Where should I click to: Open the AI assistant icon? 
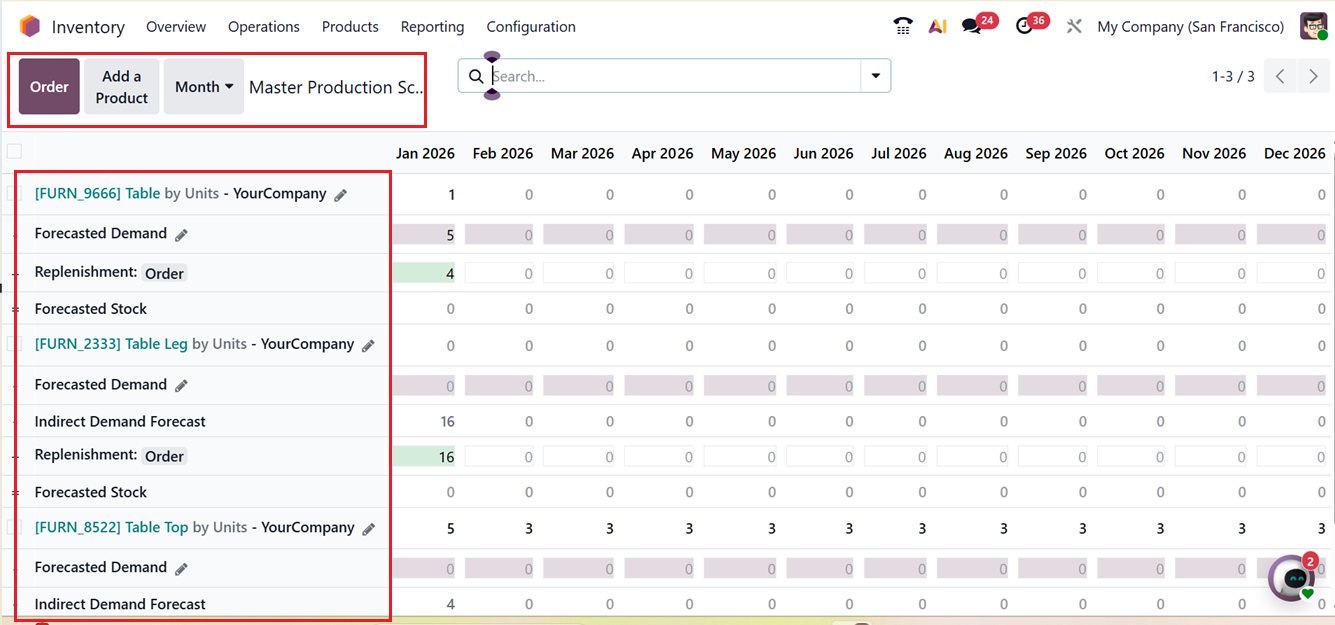937,26
